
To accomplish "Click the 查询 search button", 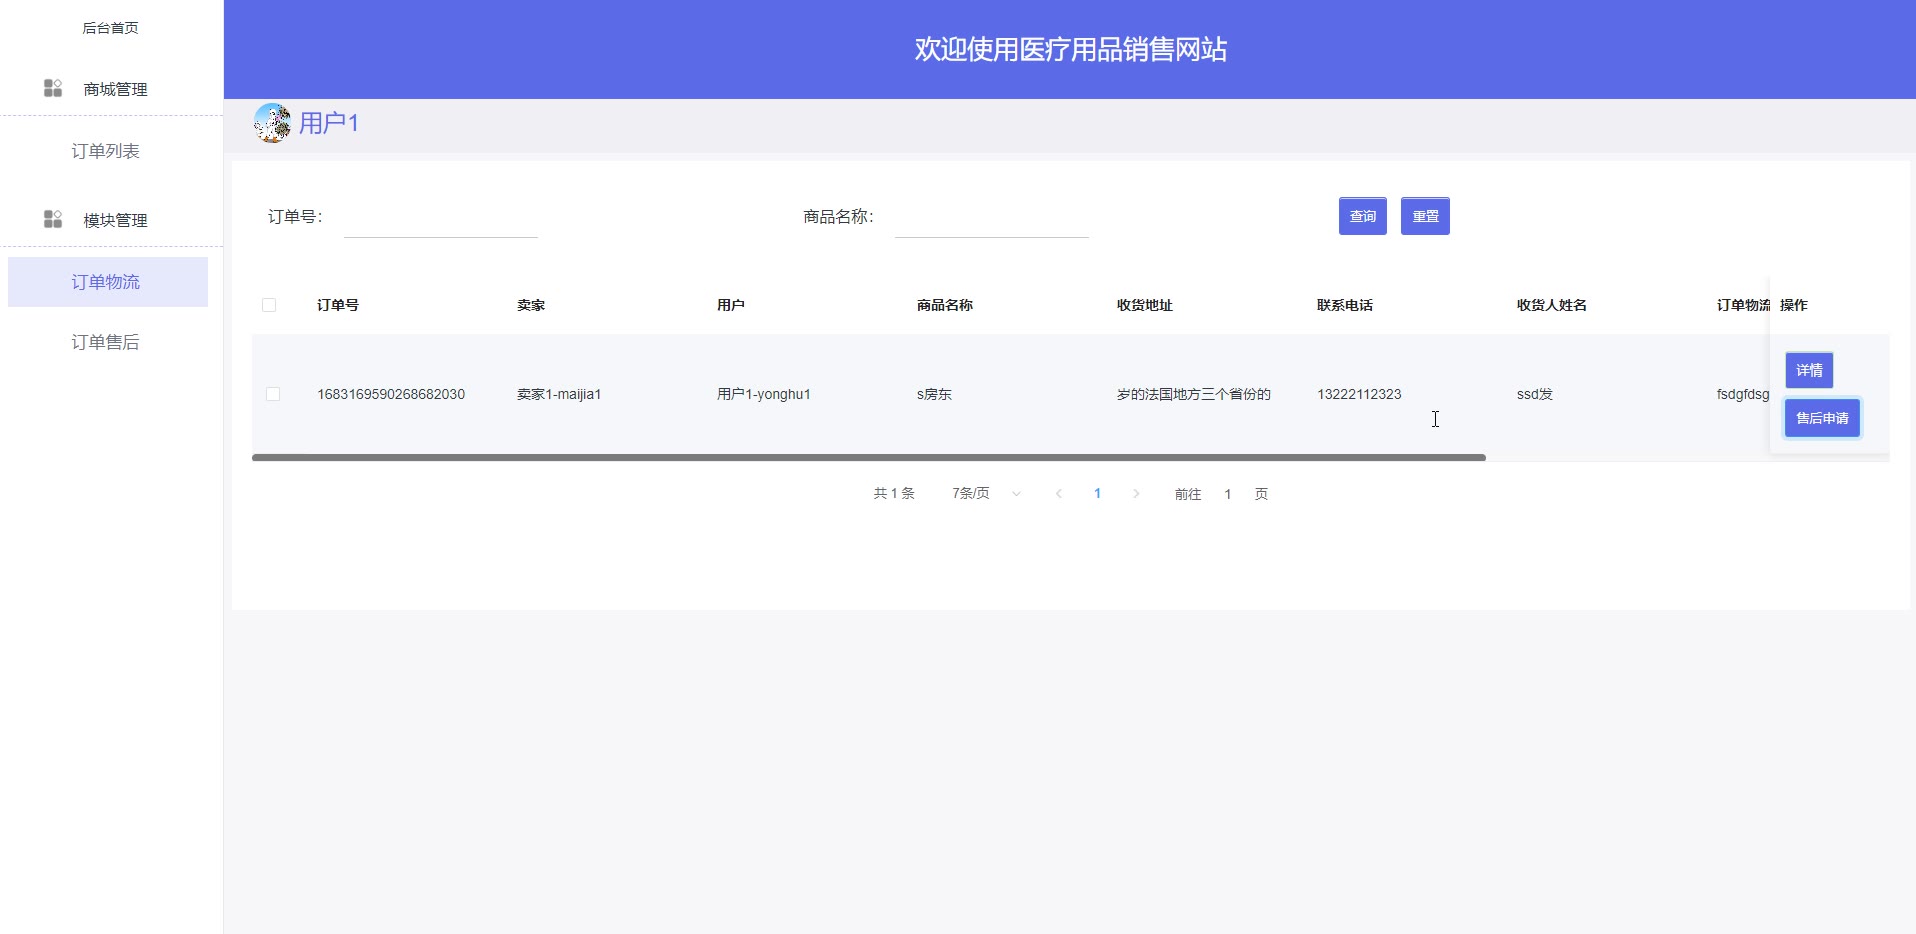I will [1363, 216].
